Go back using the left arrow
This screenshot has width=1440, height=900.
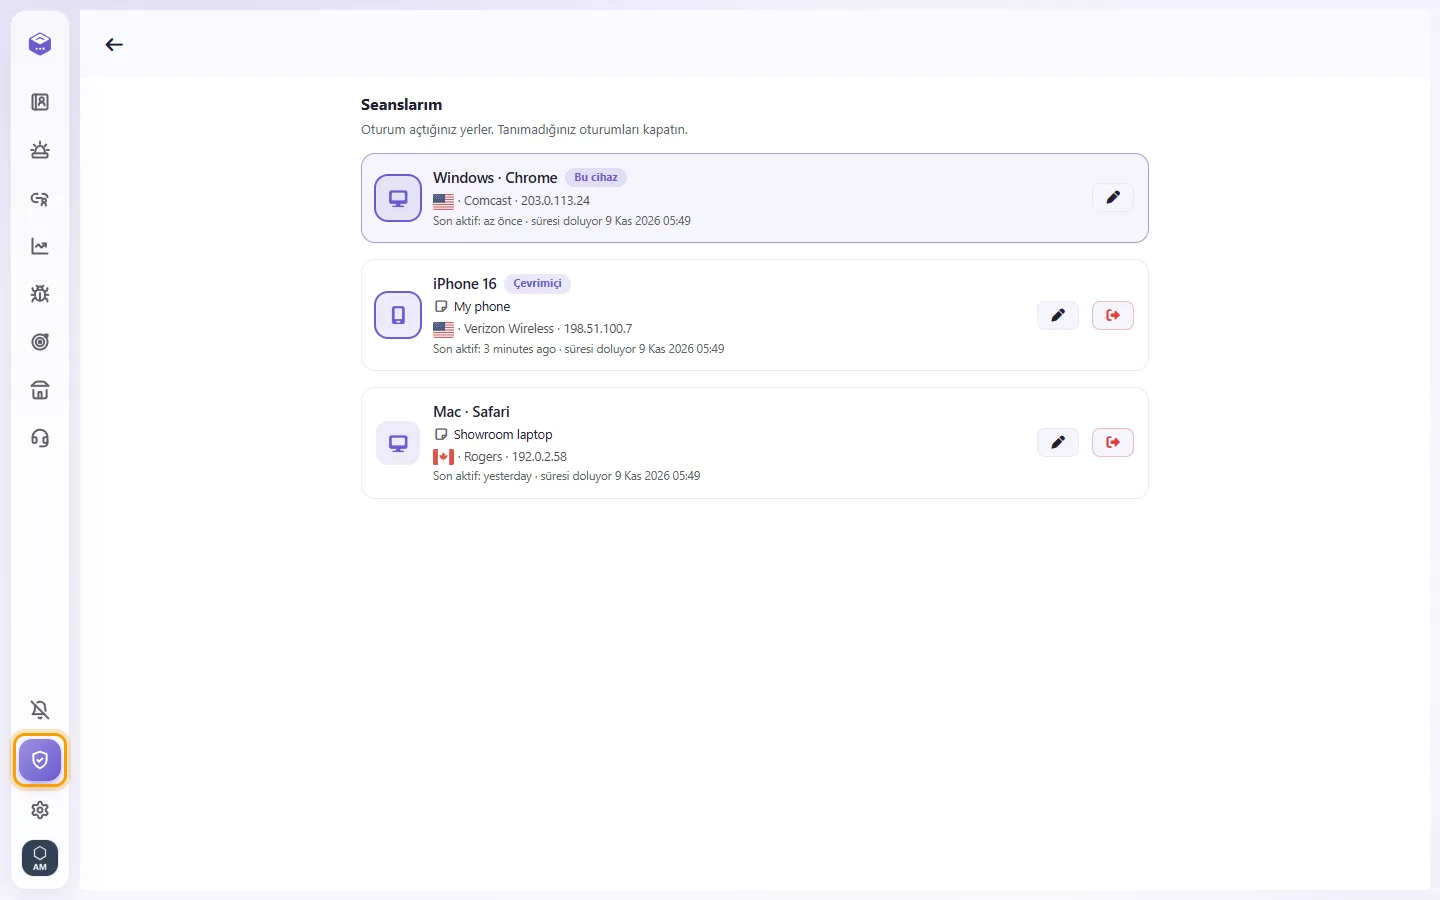click(114, 44)
